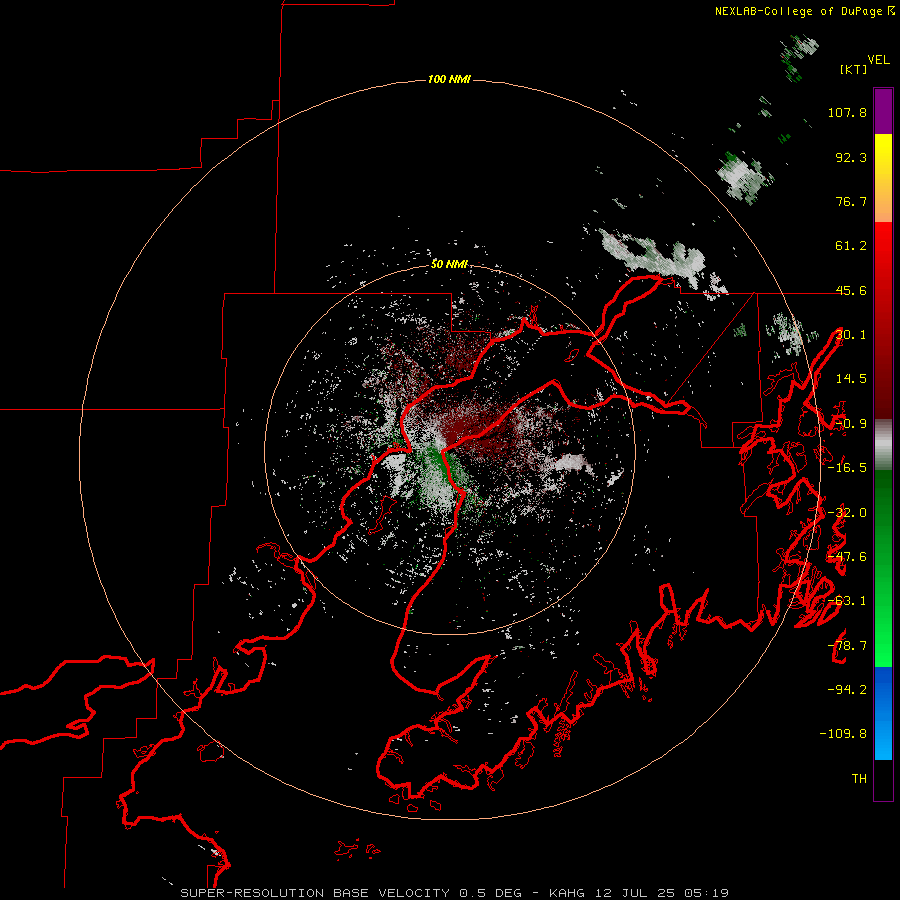Click the 92.3 legend value
This screenshot has width=900, height=900.
(851, 157)
